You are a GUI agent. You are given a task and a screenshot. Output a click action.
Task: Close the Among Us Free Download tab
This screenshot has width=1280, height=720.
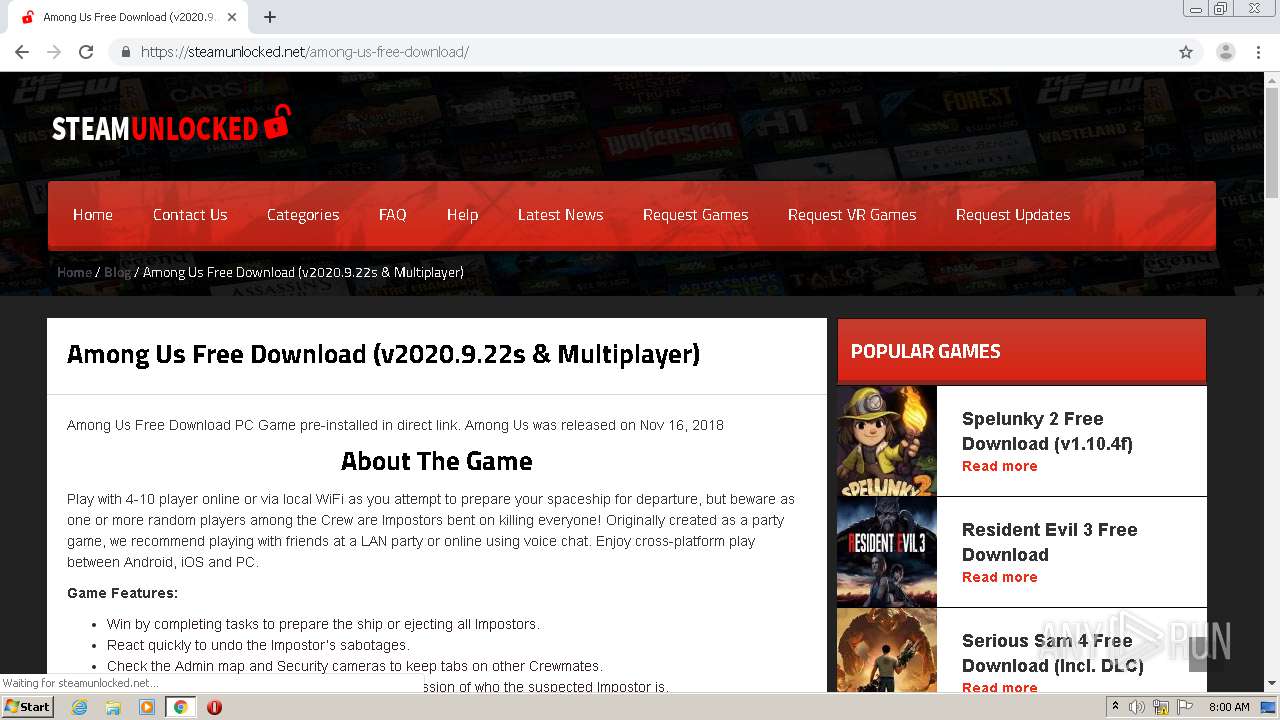coord(233,17)
